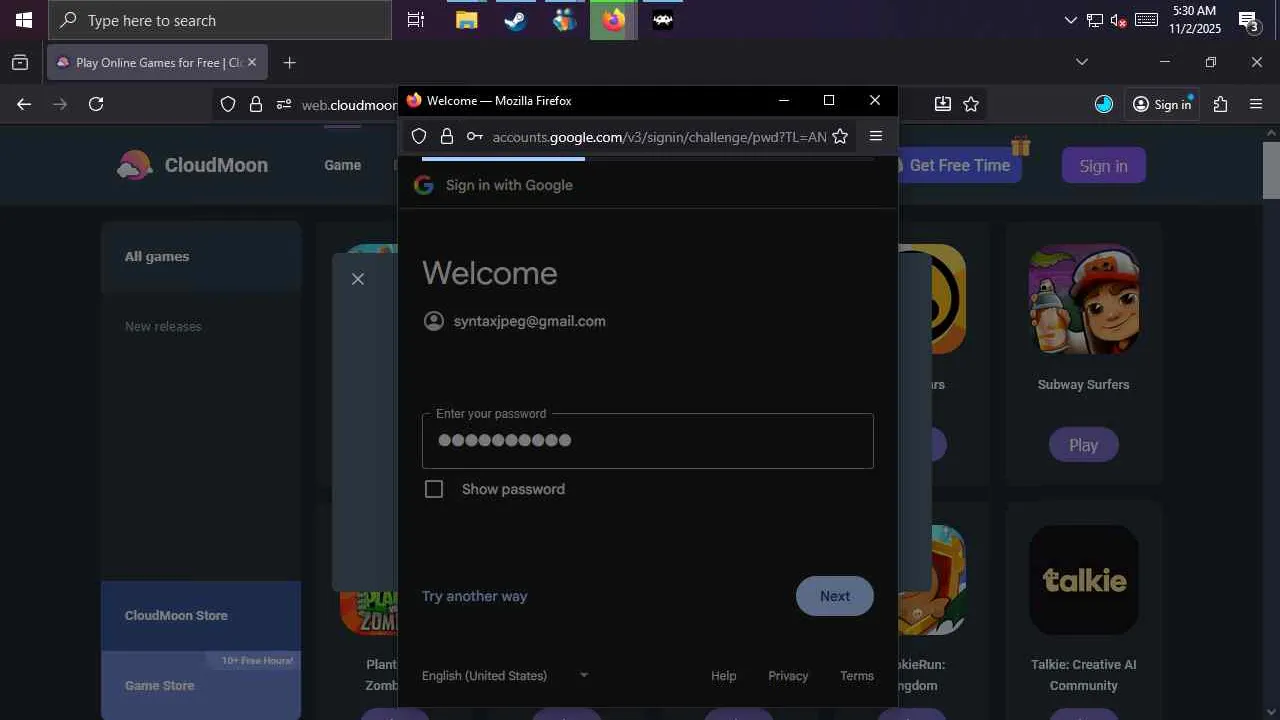Click the Enter your password field
Screen dimensions: 1280x720
click(x=648, y=441)
